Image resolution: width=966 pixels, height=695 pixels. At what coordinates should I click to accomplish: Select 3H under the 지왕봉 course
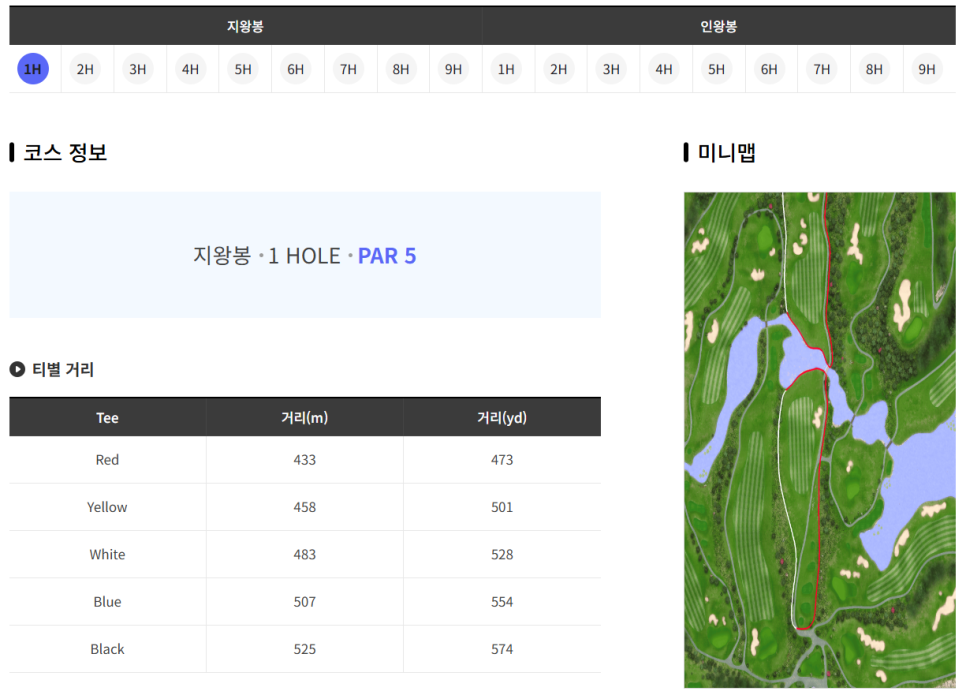pyautogui.click(x=138, y=69)
